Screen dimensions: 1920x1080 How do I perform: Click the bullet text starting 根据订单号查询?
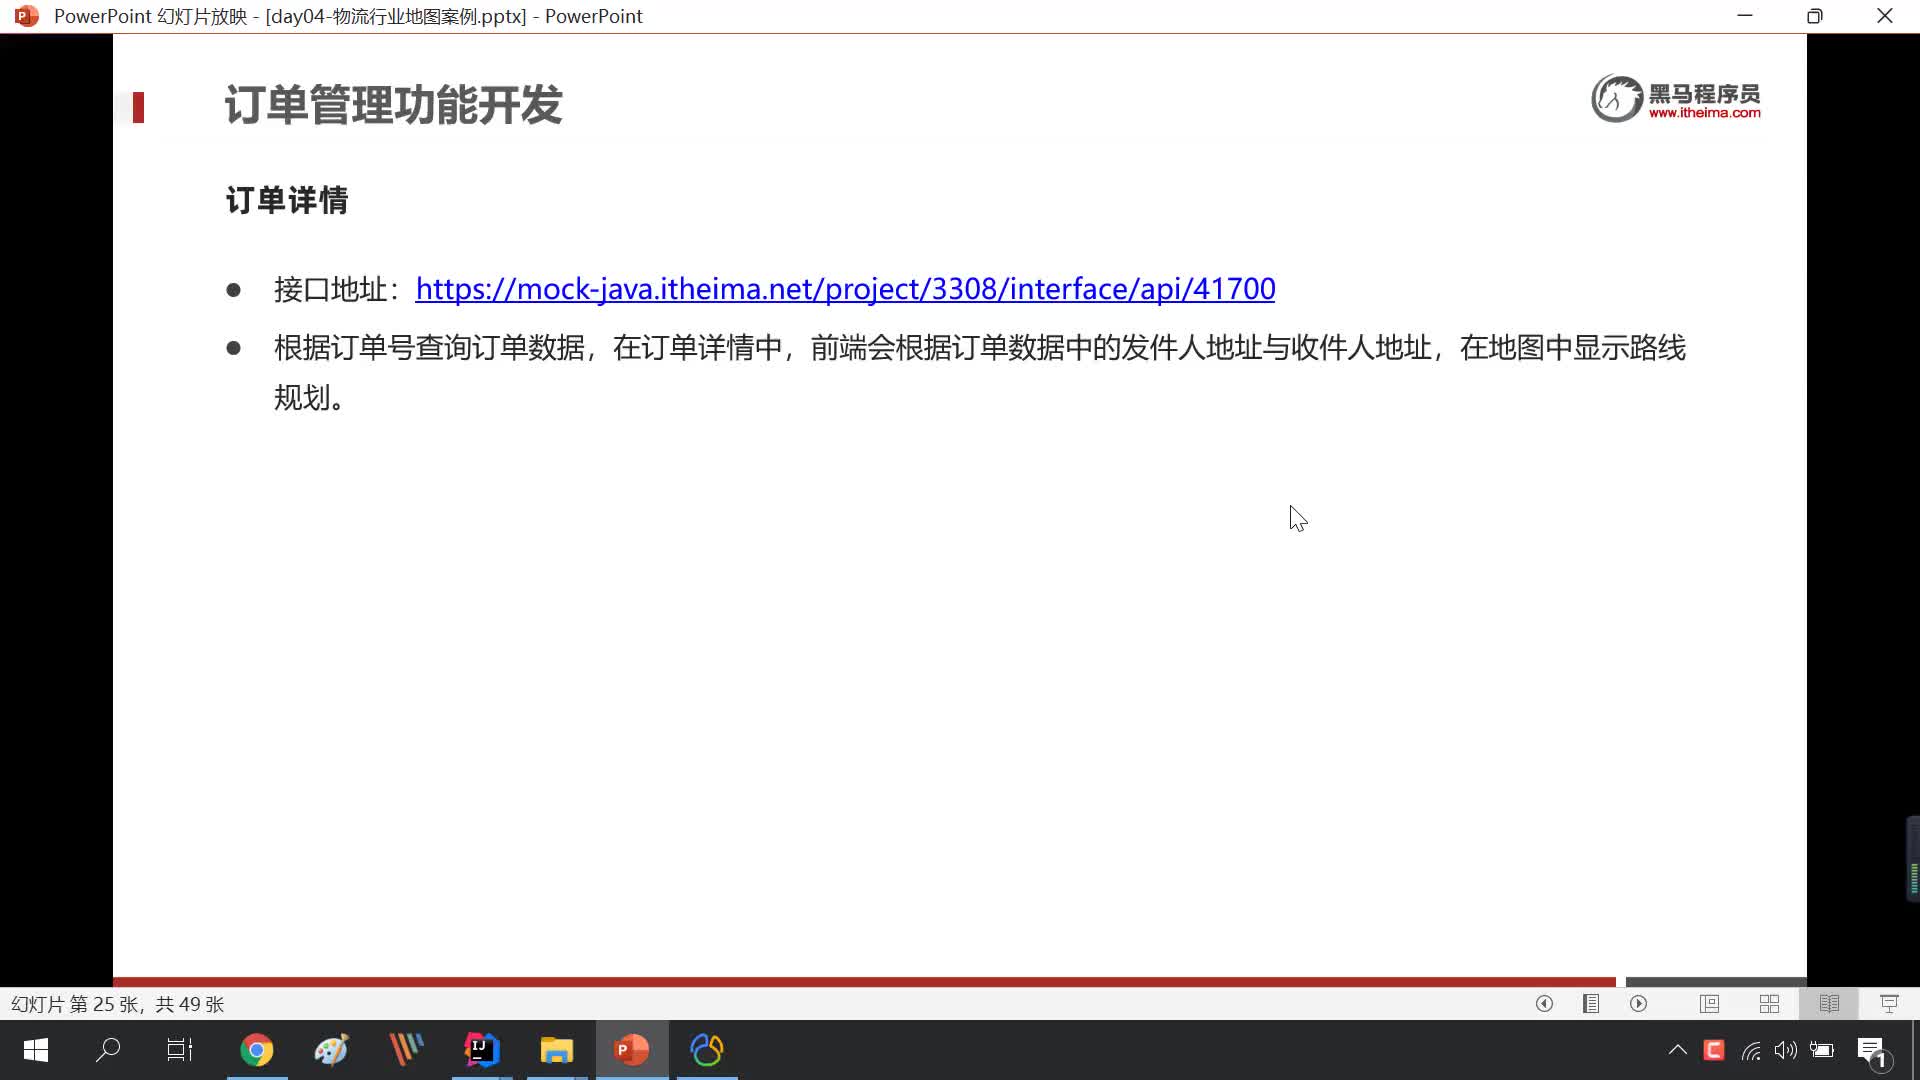(980, 372)
